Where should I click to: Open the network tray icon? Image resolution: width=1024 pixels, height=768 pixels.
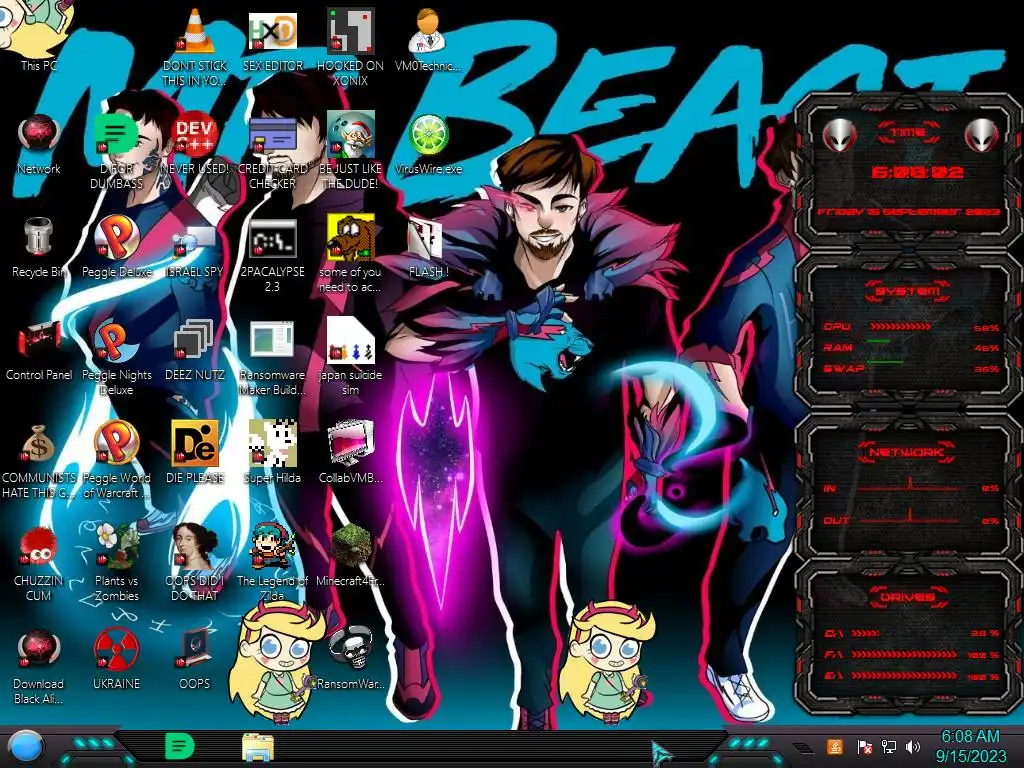coord(888,746)
